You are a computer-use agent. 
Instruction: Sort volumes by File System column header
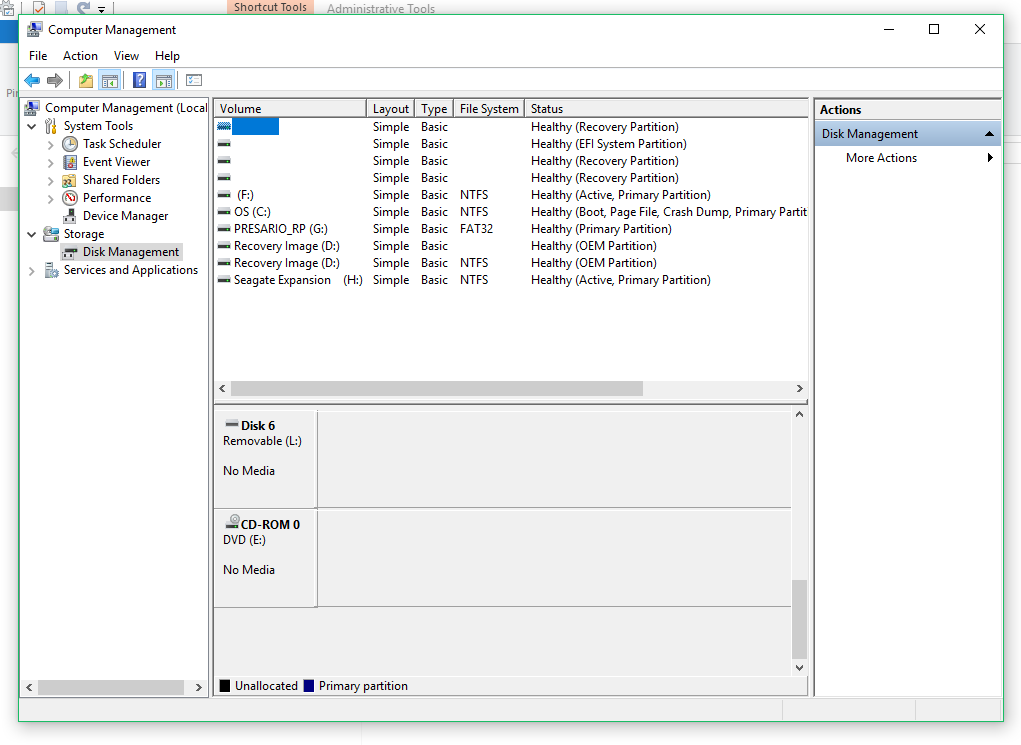click(489, 109)
